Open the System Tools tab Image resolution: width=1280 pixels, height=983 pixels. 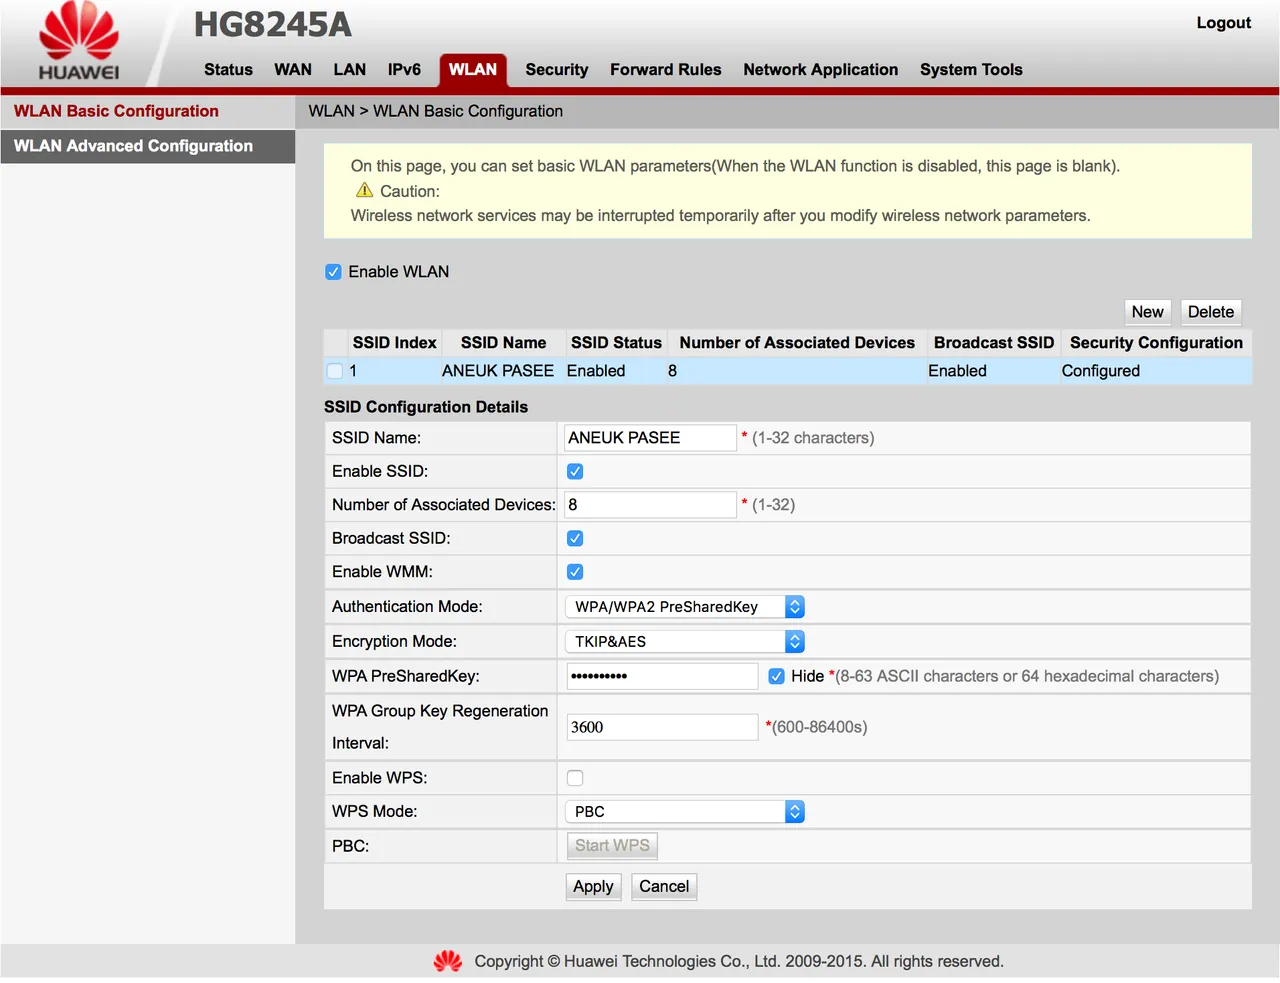[x=971, y=70]
